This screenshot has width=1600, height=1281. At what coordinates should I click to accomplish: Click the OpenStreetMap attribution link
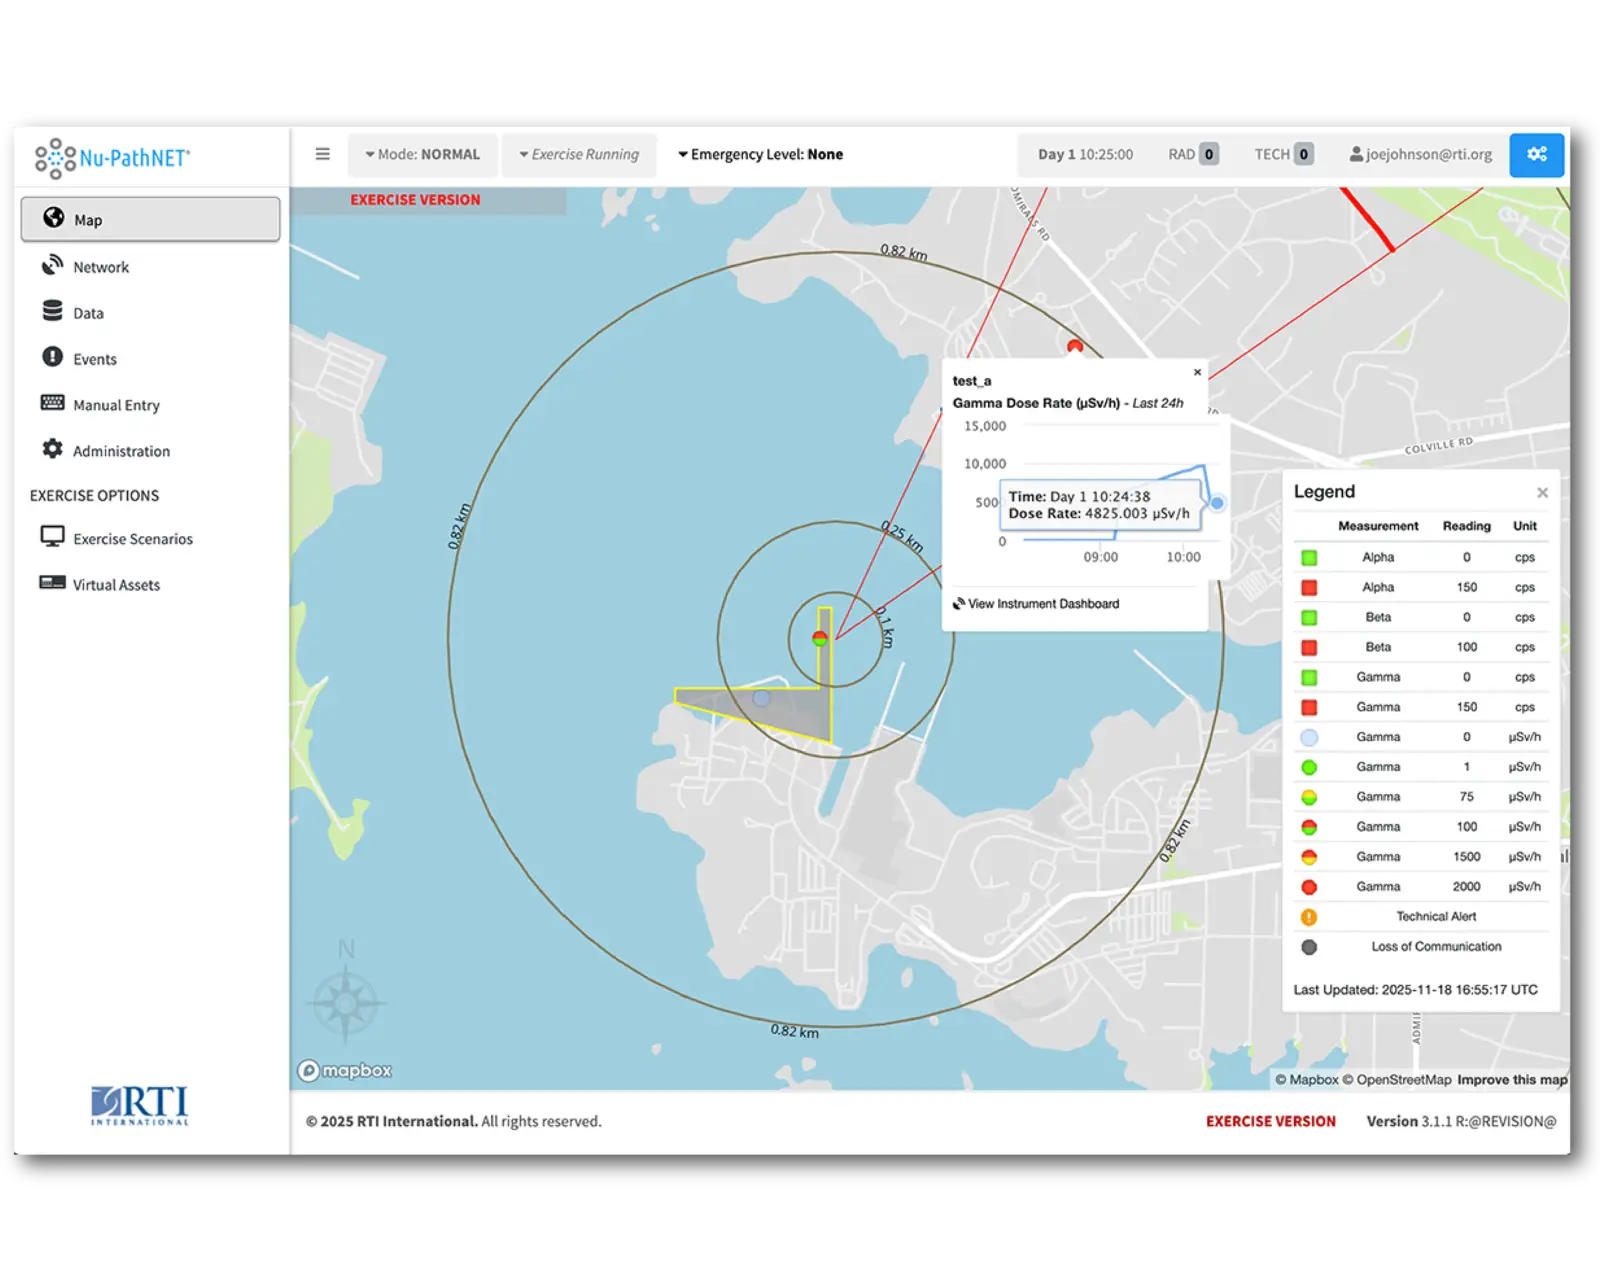[x=1397, y=1080]
